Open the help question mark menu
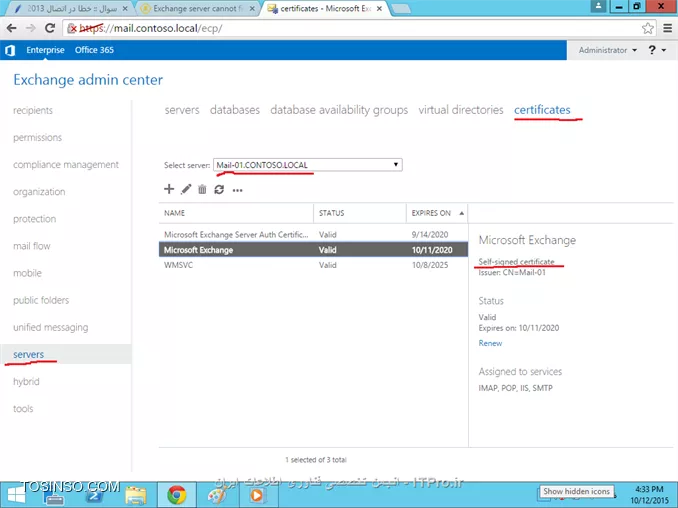This screenshot has width=678, height=508. (x=656, y=50)
